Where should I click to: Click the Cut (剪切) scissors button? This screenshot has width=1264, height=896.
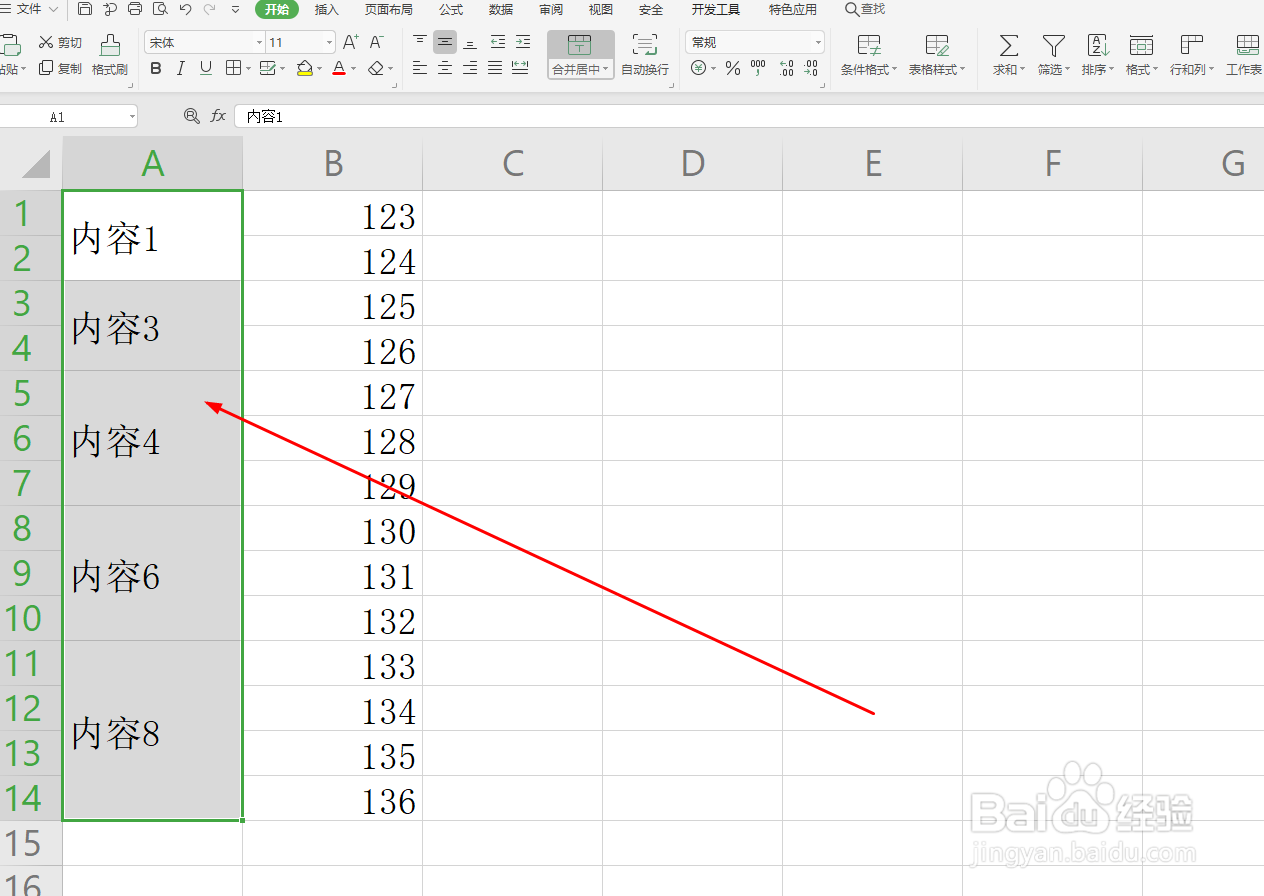coord(60,42)
